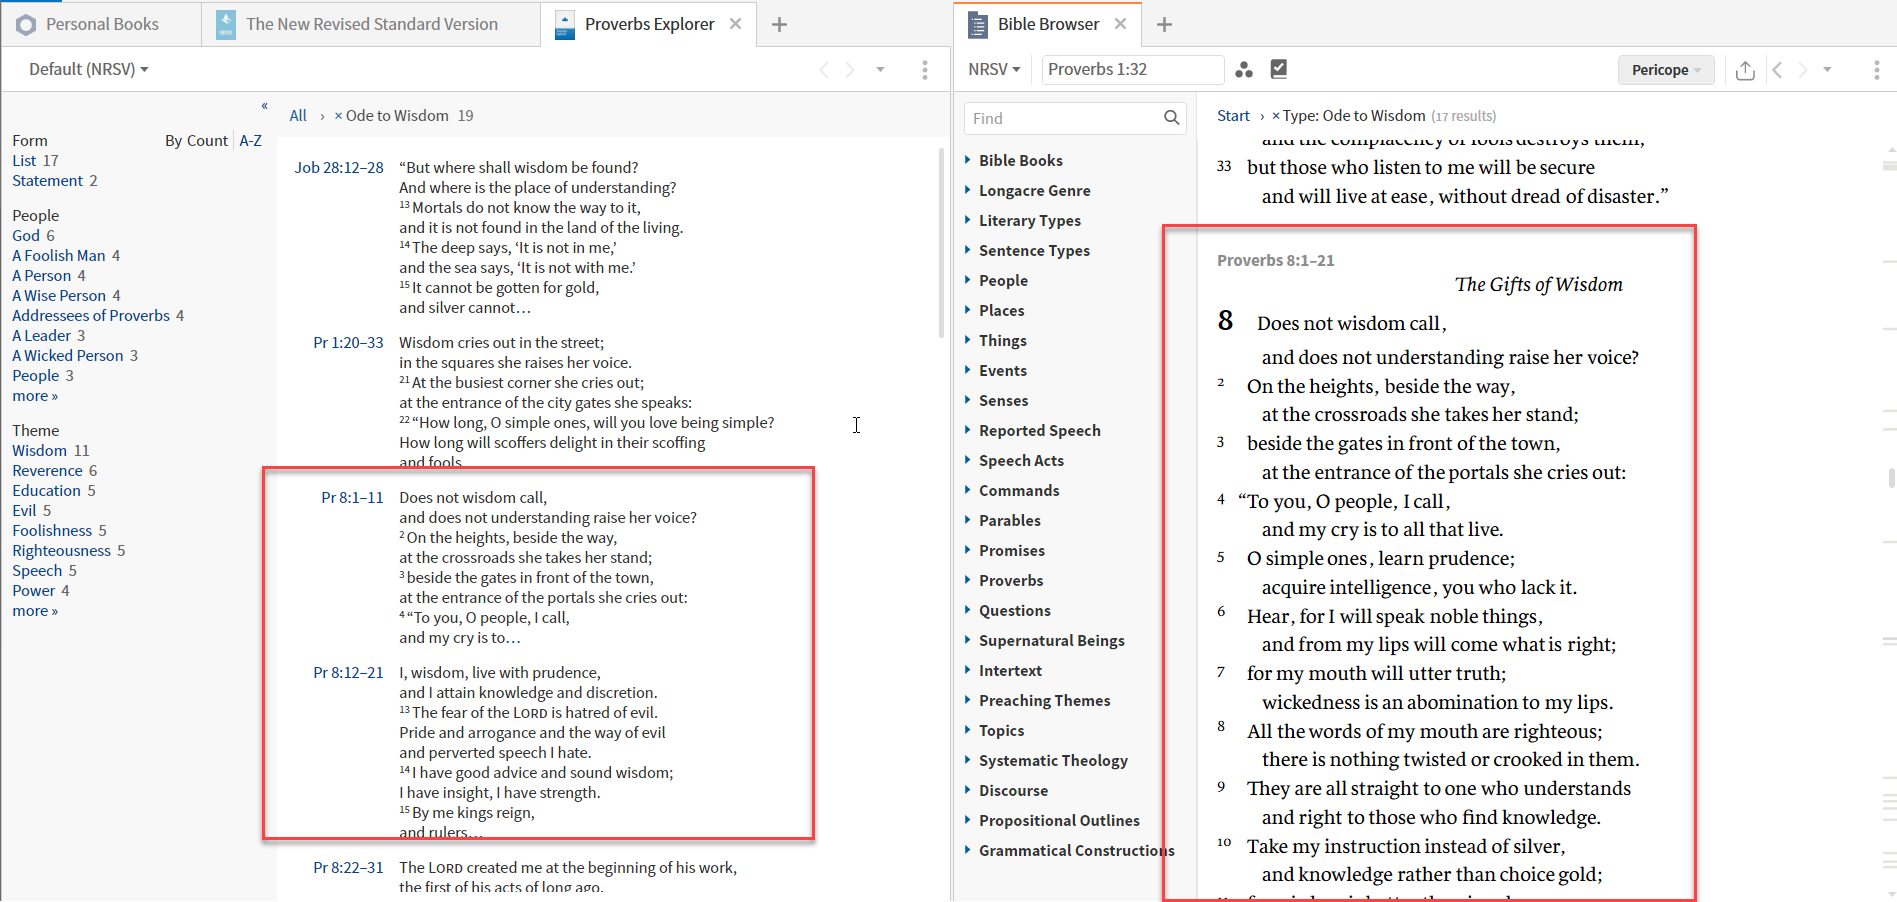Click the Personal Books tab icon
Image resolution: width=1897 pixels, height=902 pixels.
pos(26,24)
